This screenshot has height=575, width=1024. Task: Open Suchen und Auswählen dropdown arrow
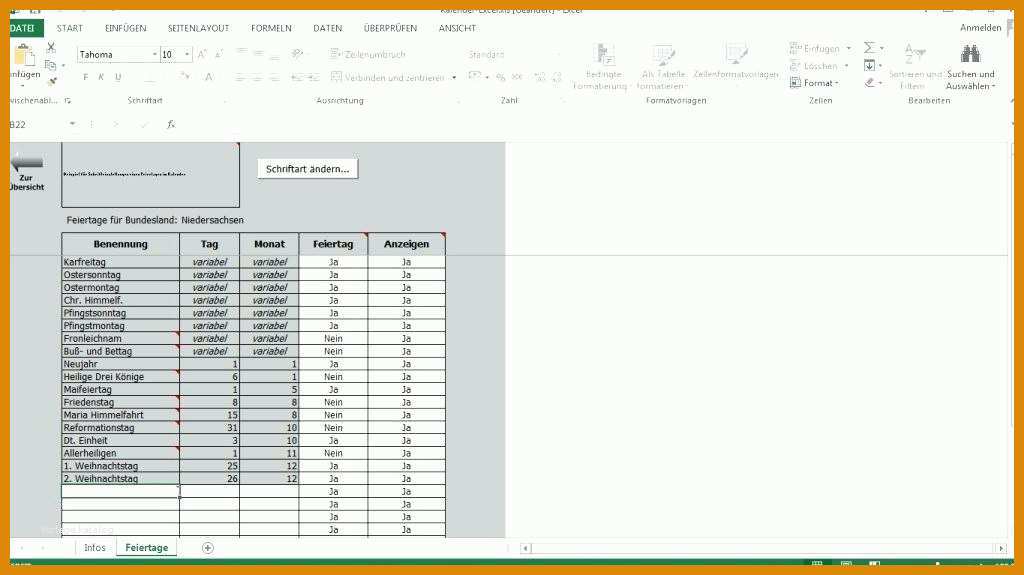[x=994, y=86]
